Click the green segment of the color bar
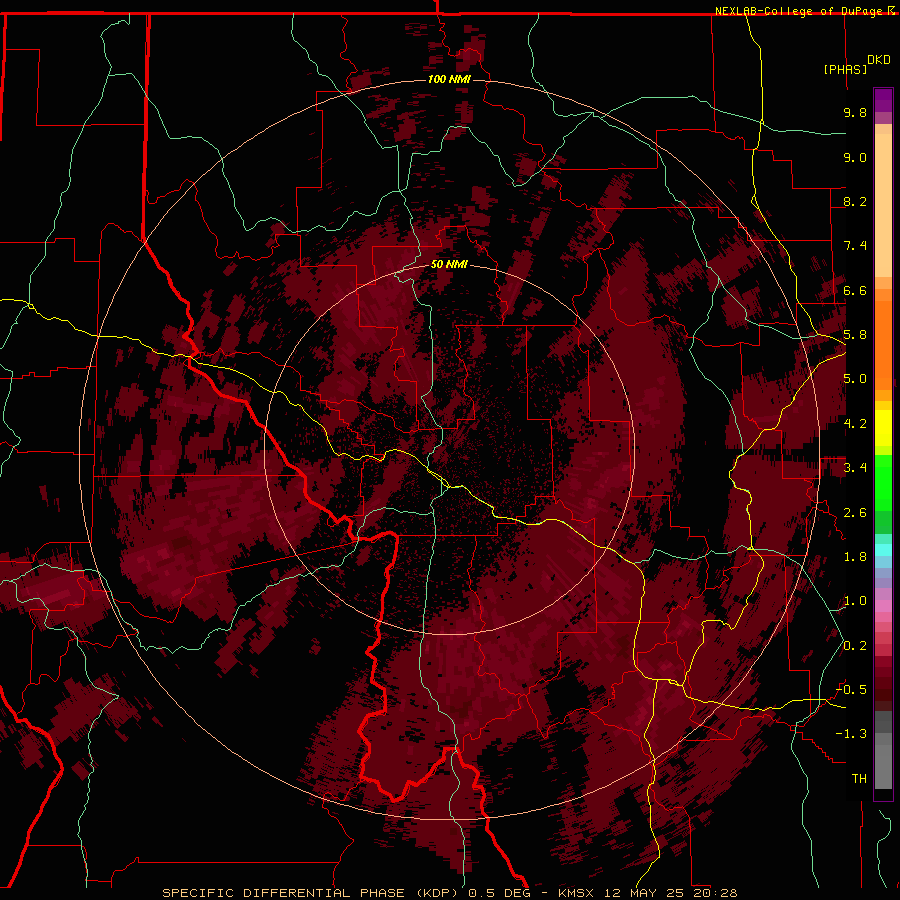Screen dimensions: 900x900 [883, 483]
